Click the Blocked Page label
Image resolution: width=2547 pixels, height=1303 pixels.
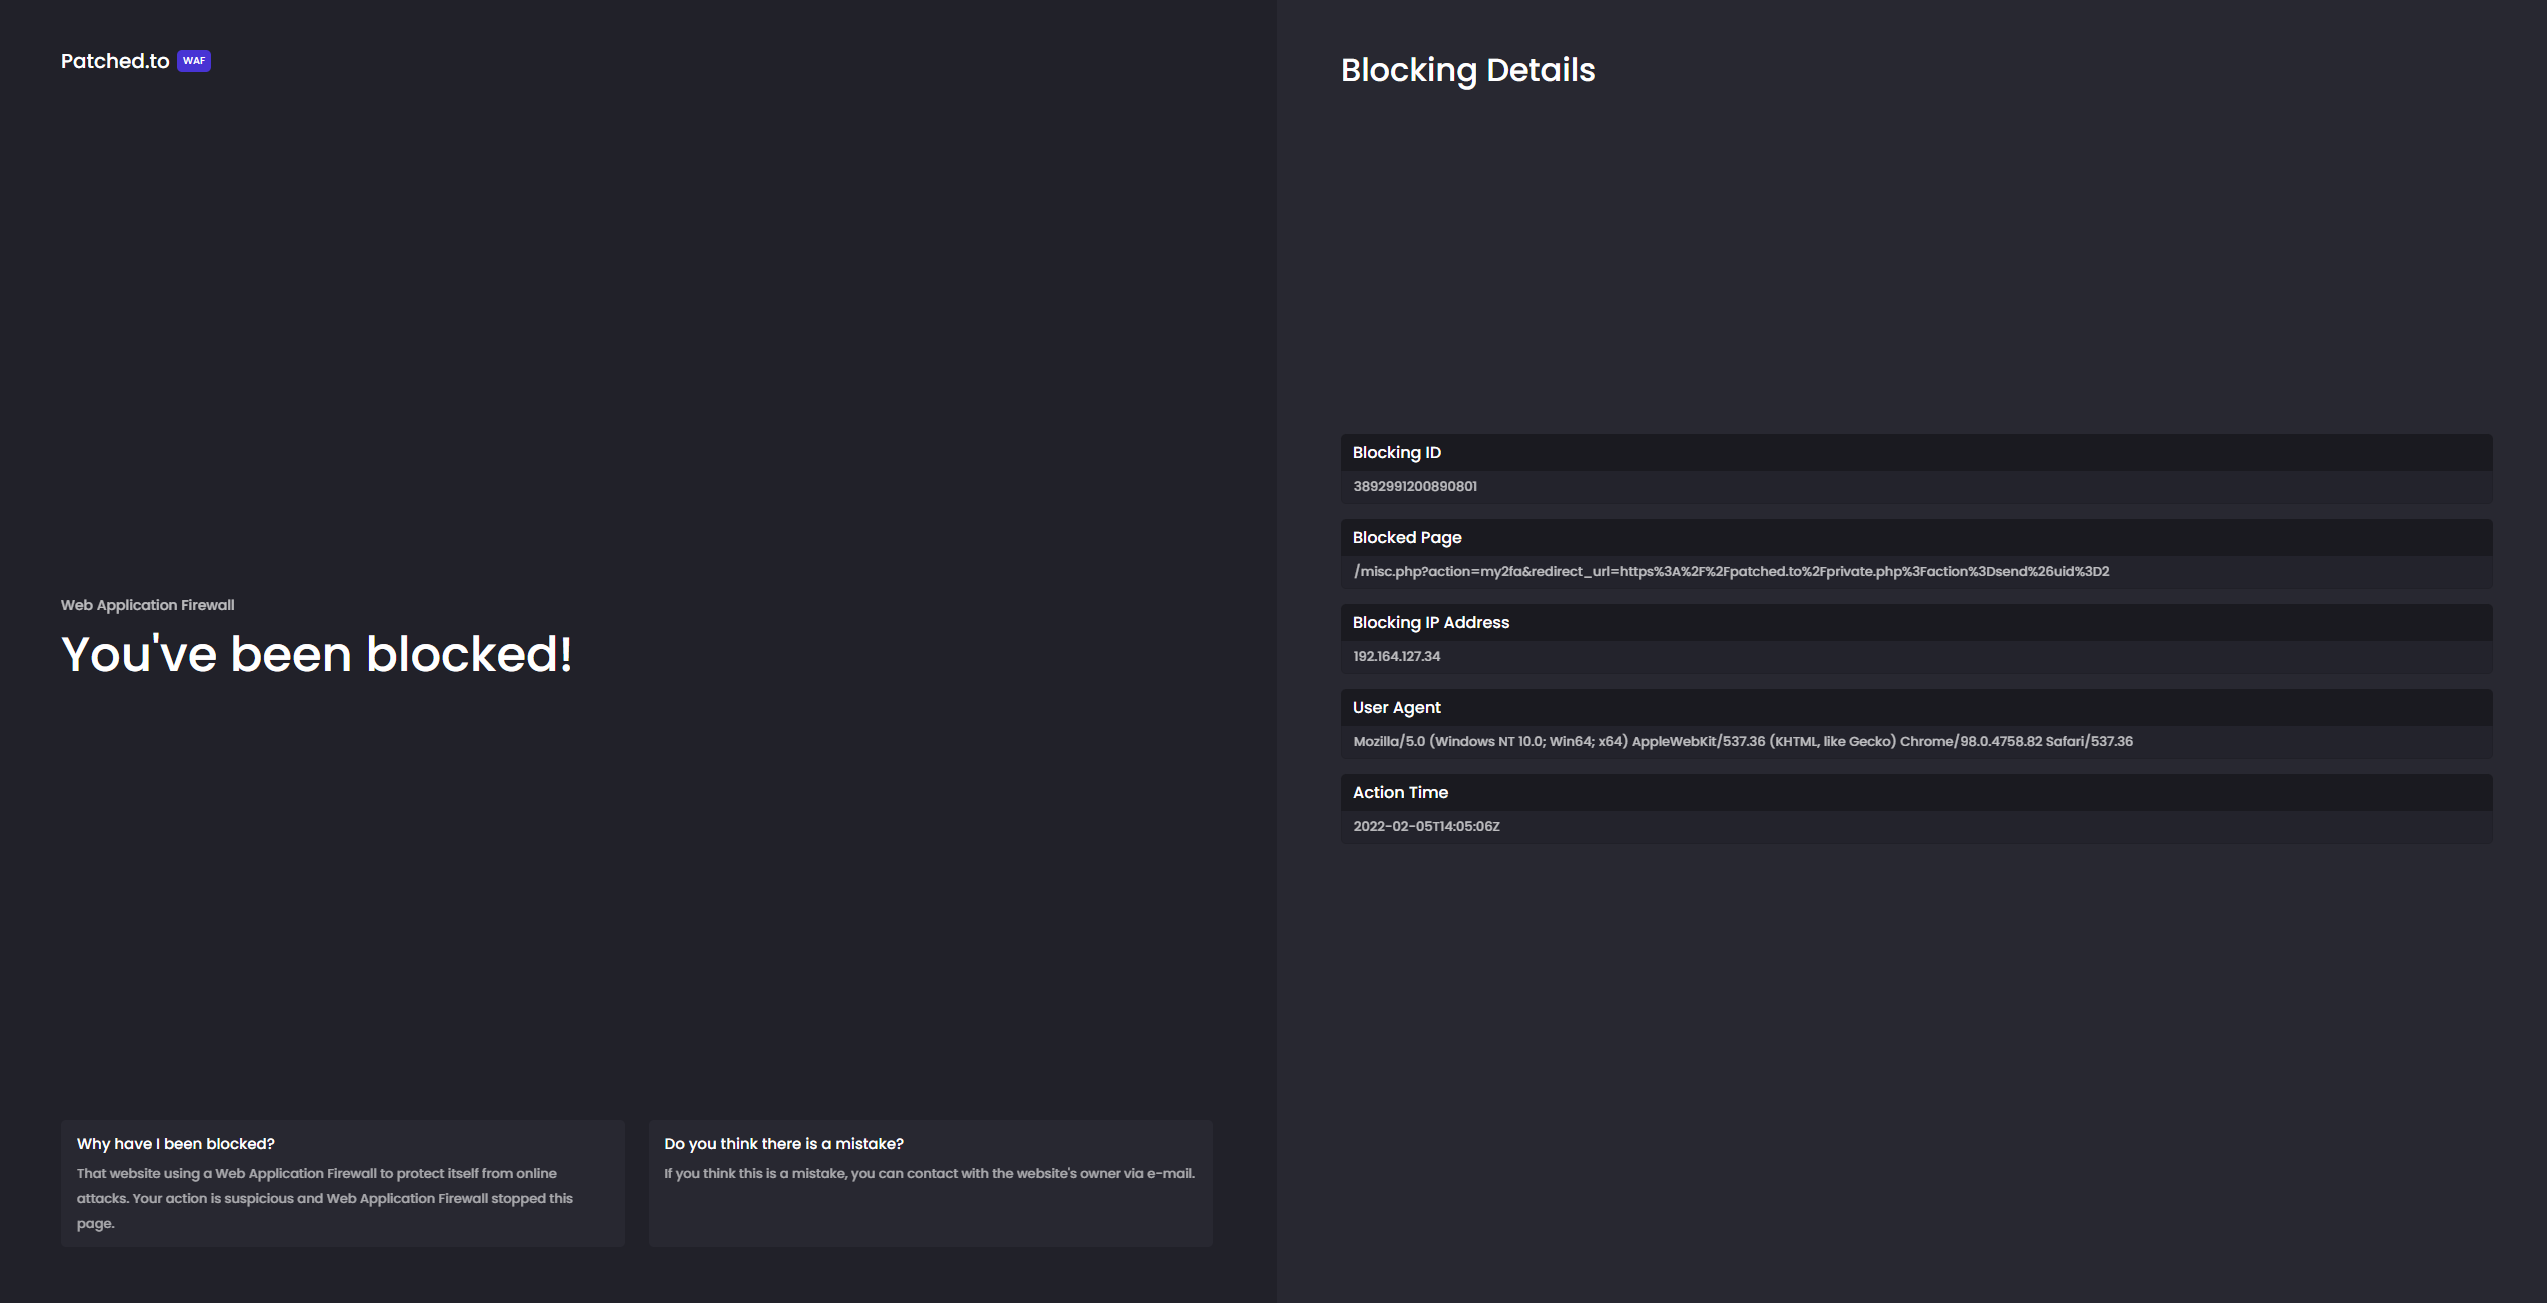[1406, 538]
